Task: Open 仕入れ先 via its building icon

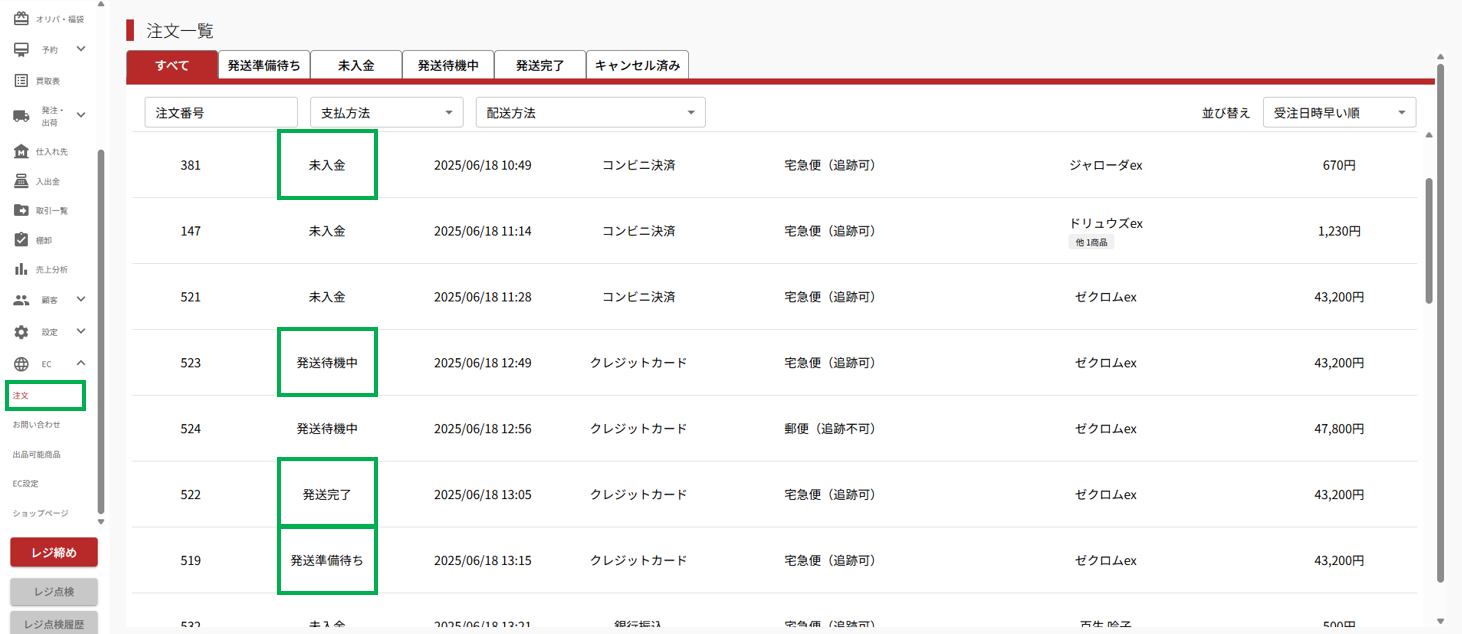Action: click(x=21, y=152)
